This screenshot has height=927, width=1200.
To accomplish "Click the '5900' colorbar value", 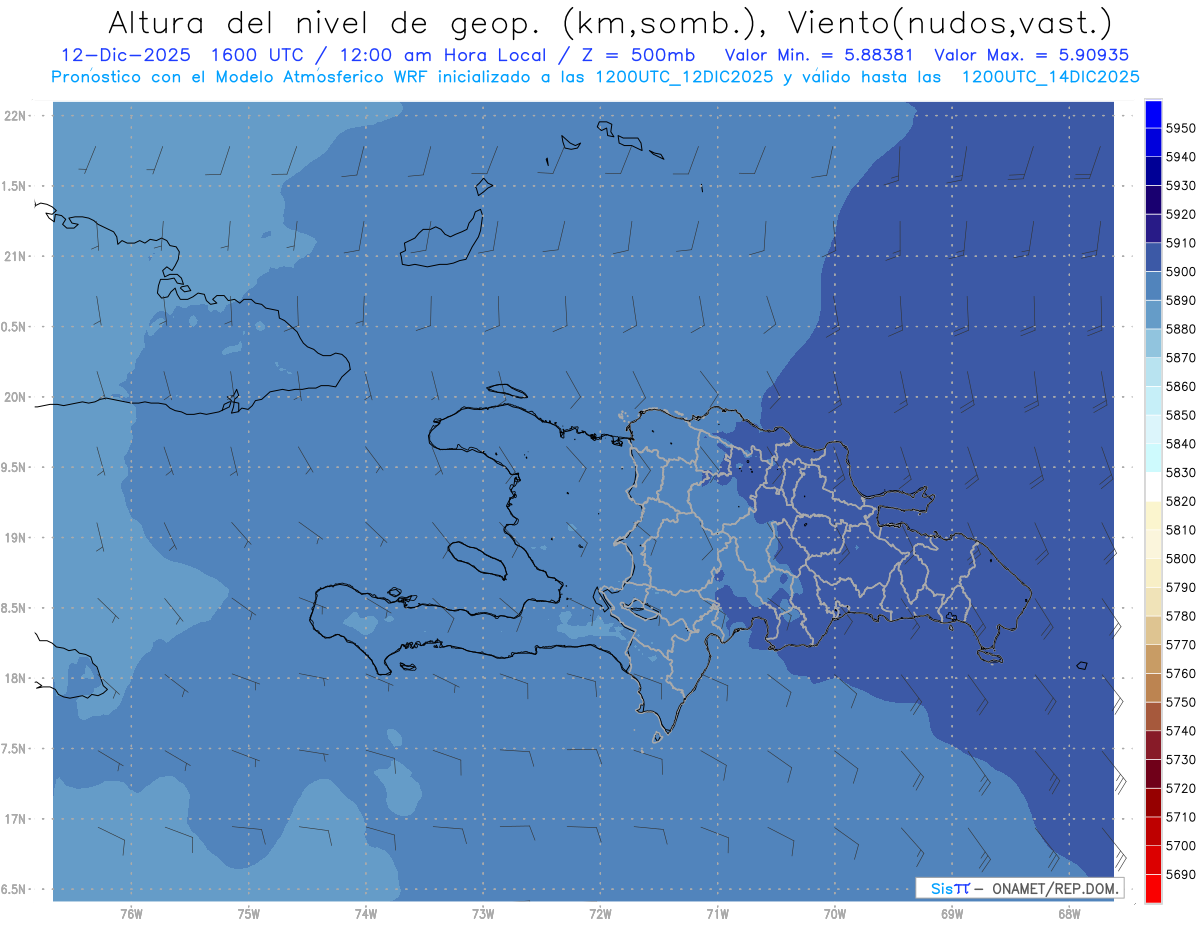I will point(1181,272).
